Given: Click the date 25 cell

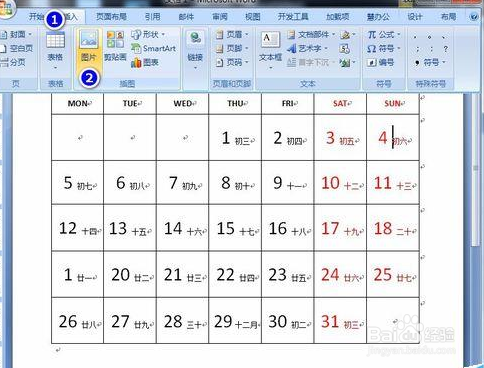Looking at the screenshot, I should 393,275.
